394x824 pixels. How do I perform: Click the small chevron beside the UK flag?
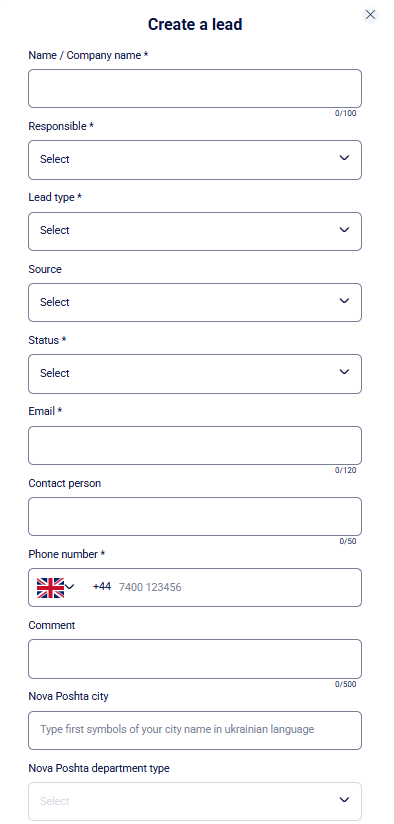tap(70, 586)
